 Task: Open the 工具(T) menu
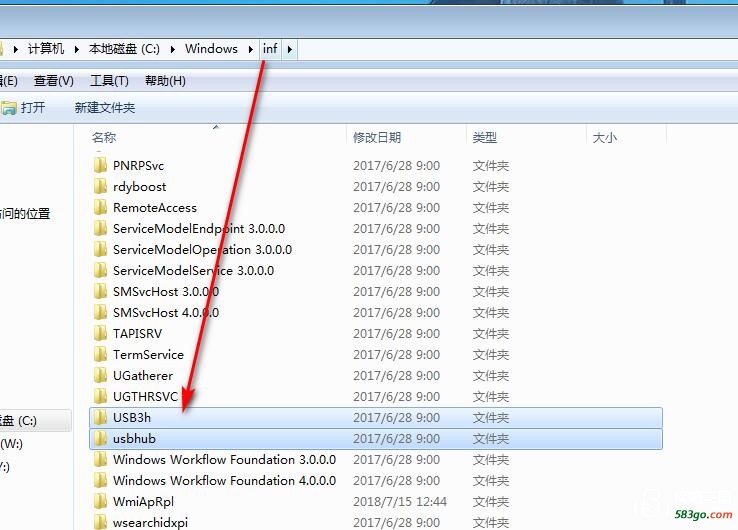click(109, 81)
